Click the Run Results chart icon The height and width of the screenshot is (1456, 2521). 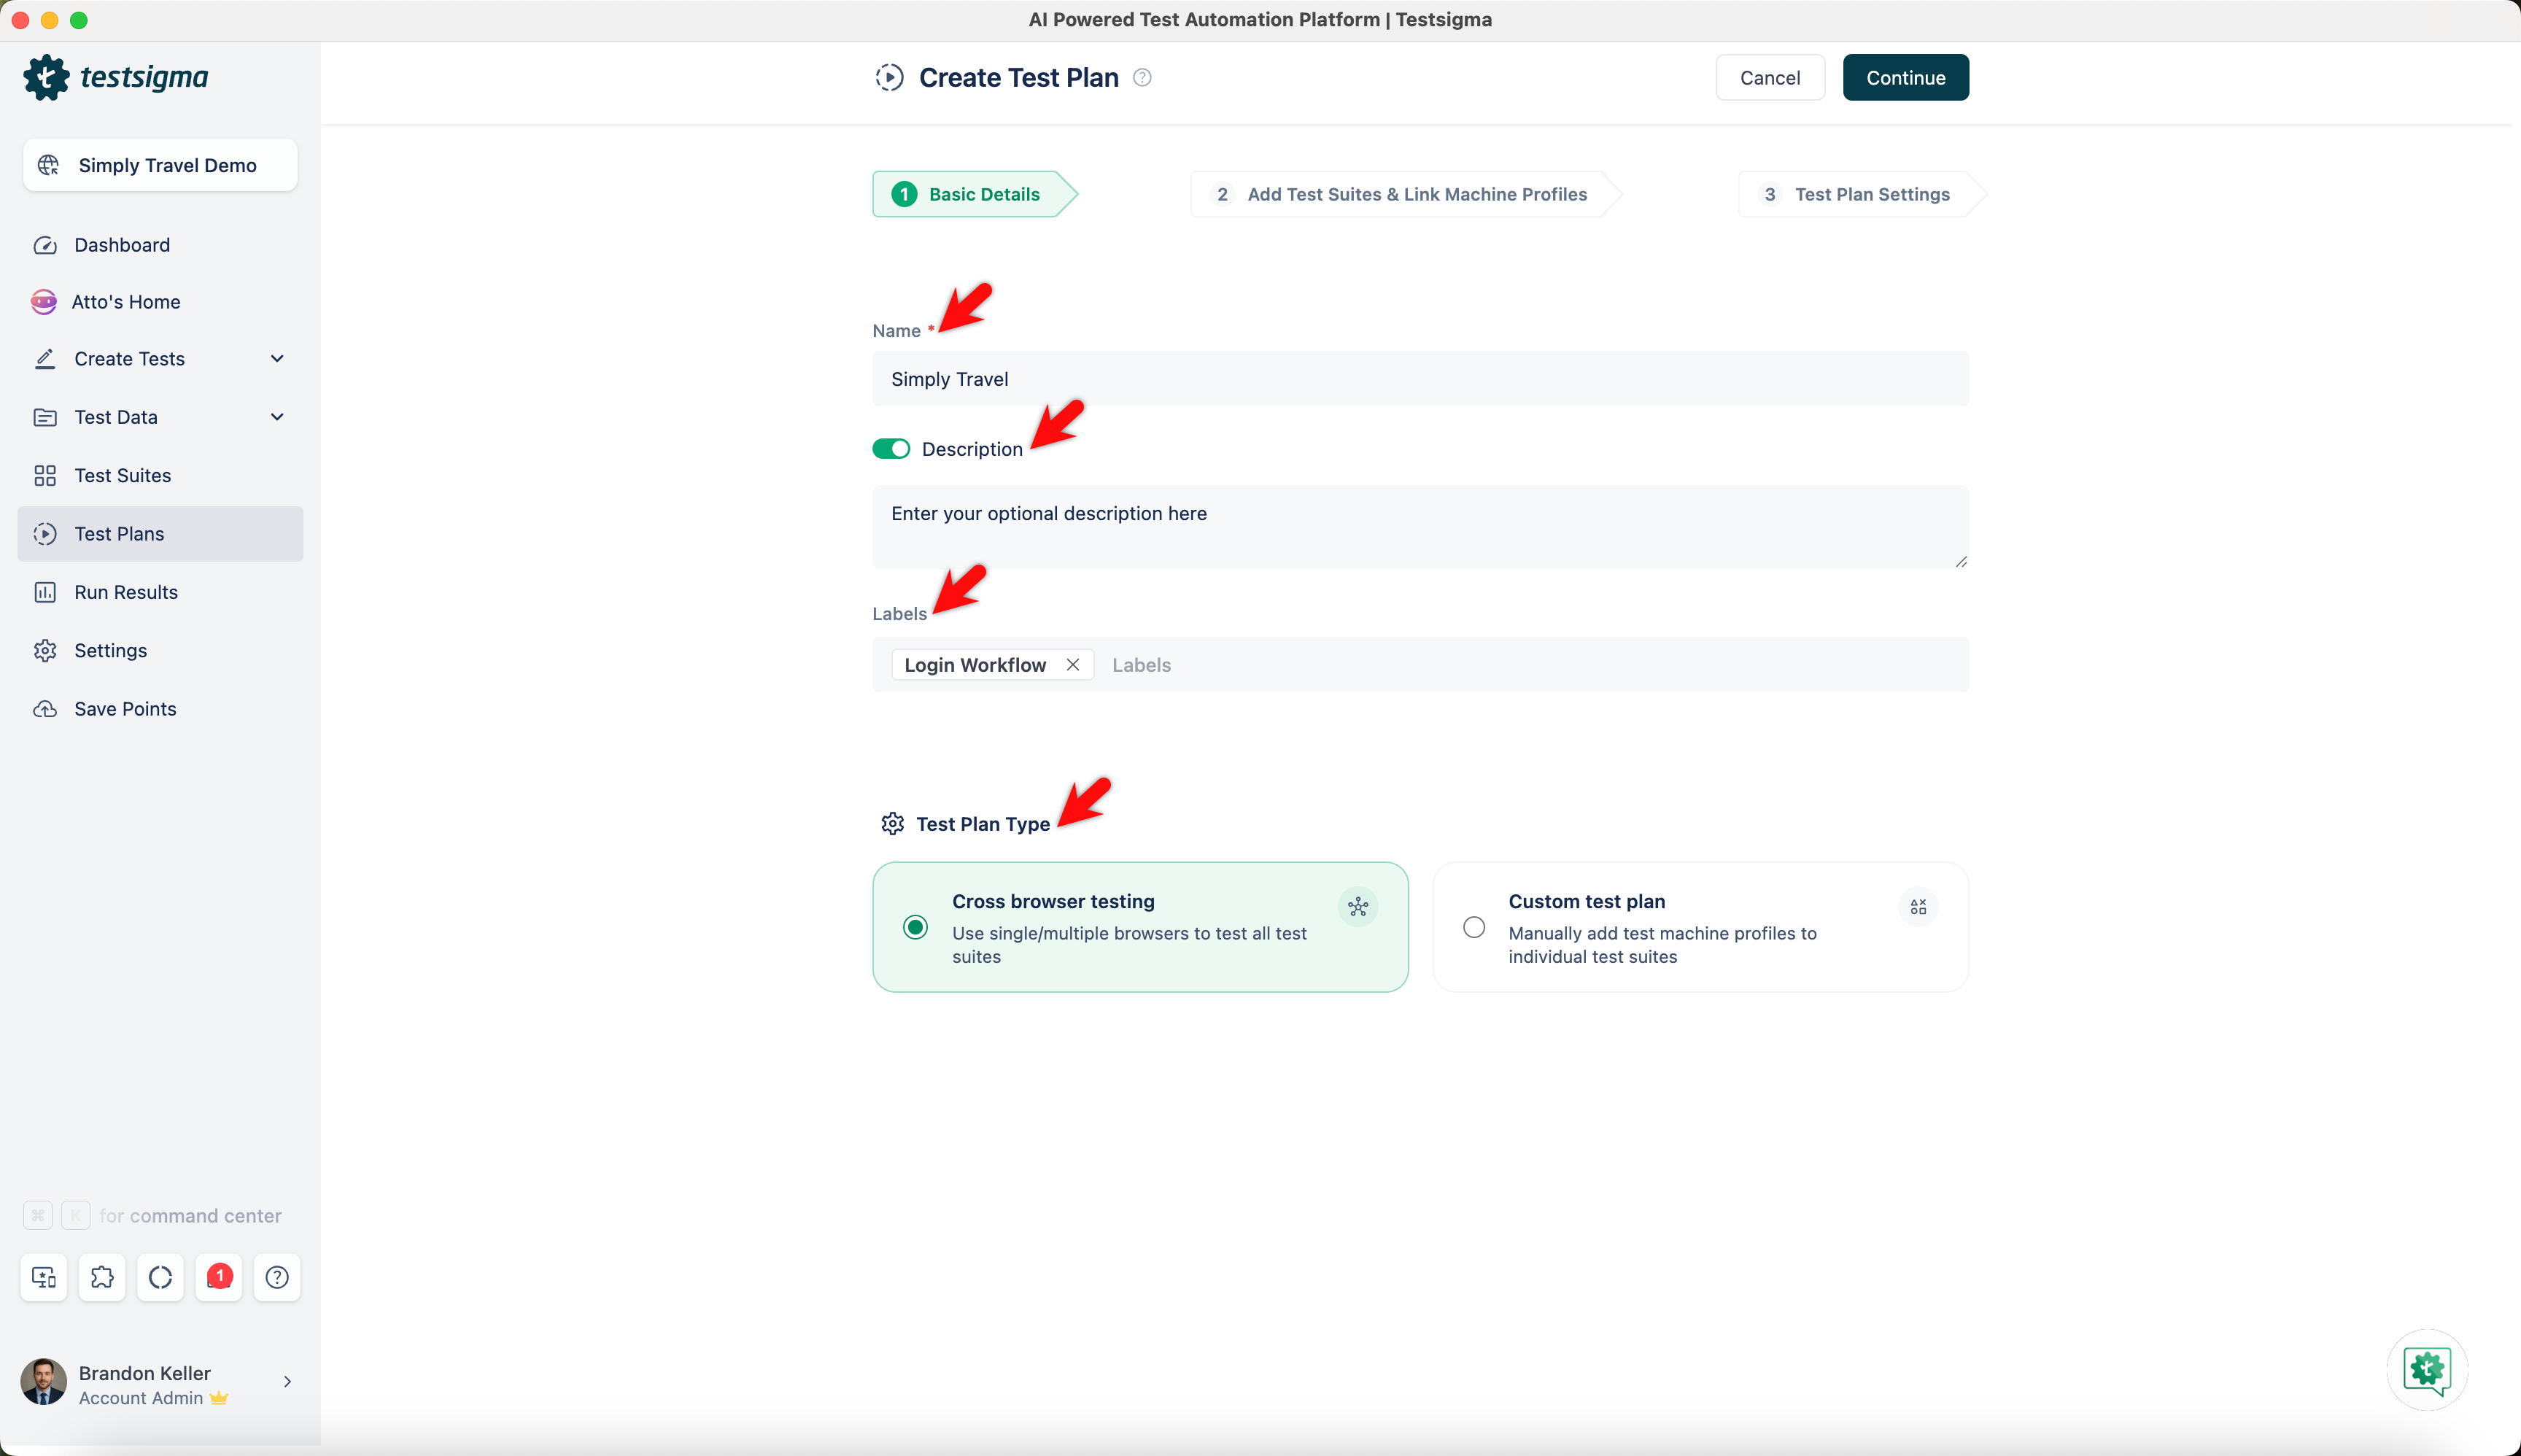(x=45, y=592)
